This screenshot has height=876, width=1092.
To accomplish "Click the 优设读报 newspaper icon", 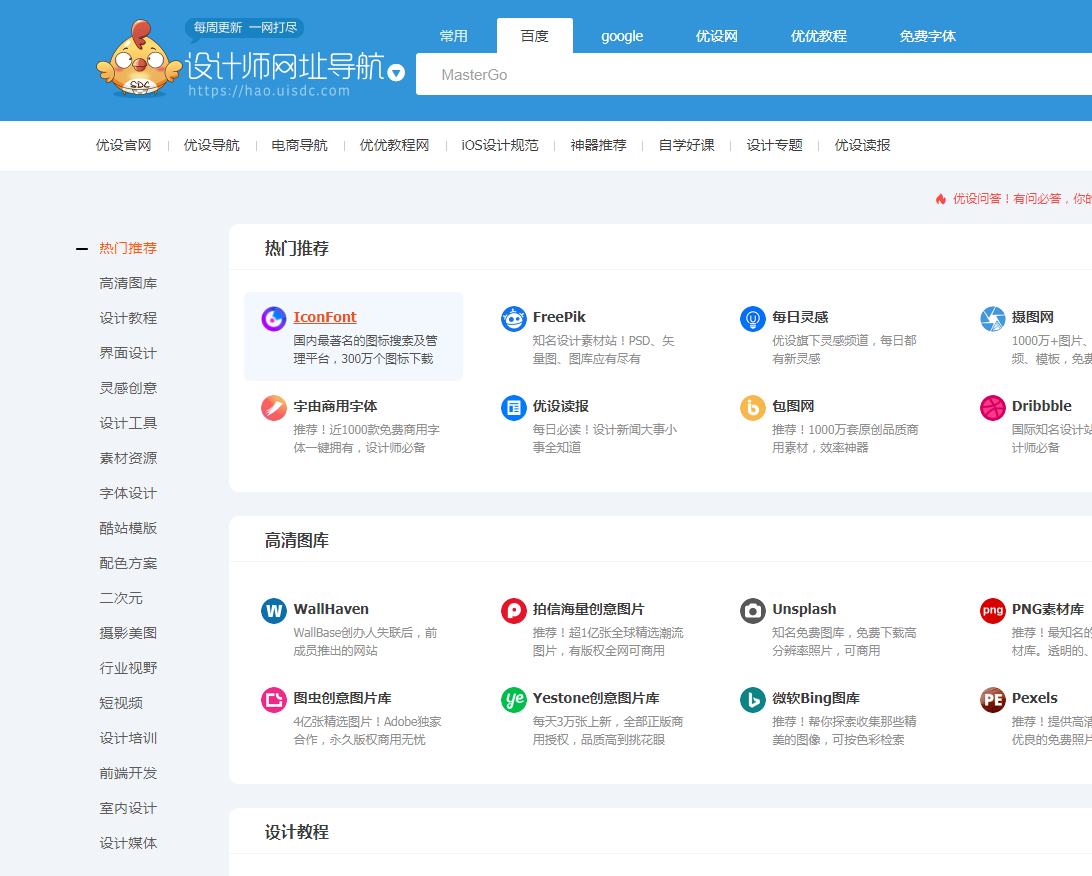I will tap(514, 408).
